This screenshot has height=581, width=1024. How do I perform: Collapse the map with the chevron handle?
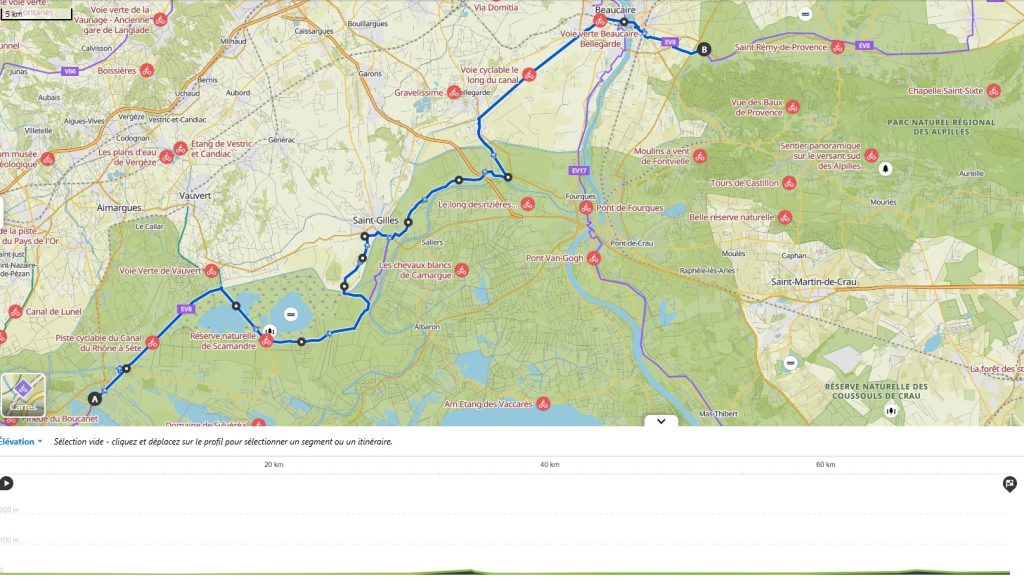(661, 421)
